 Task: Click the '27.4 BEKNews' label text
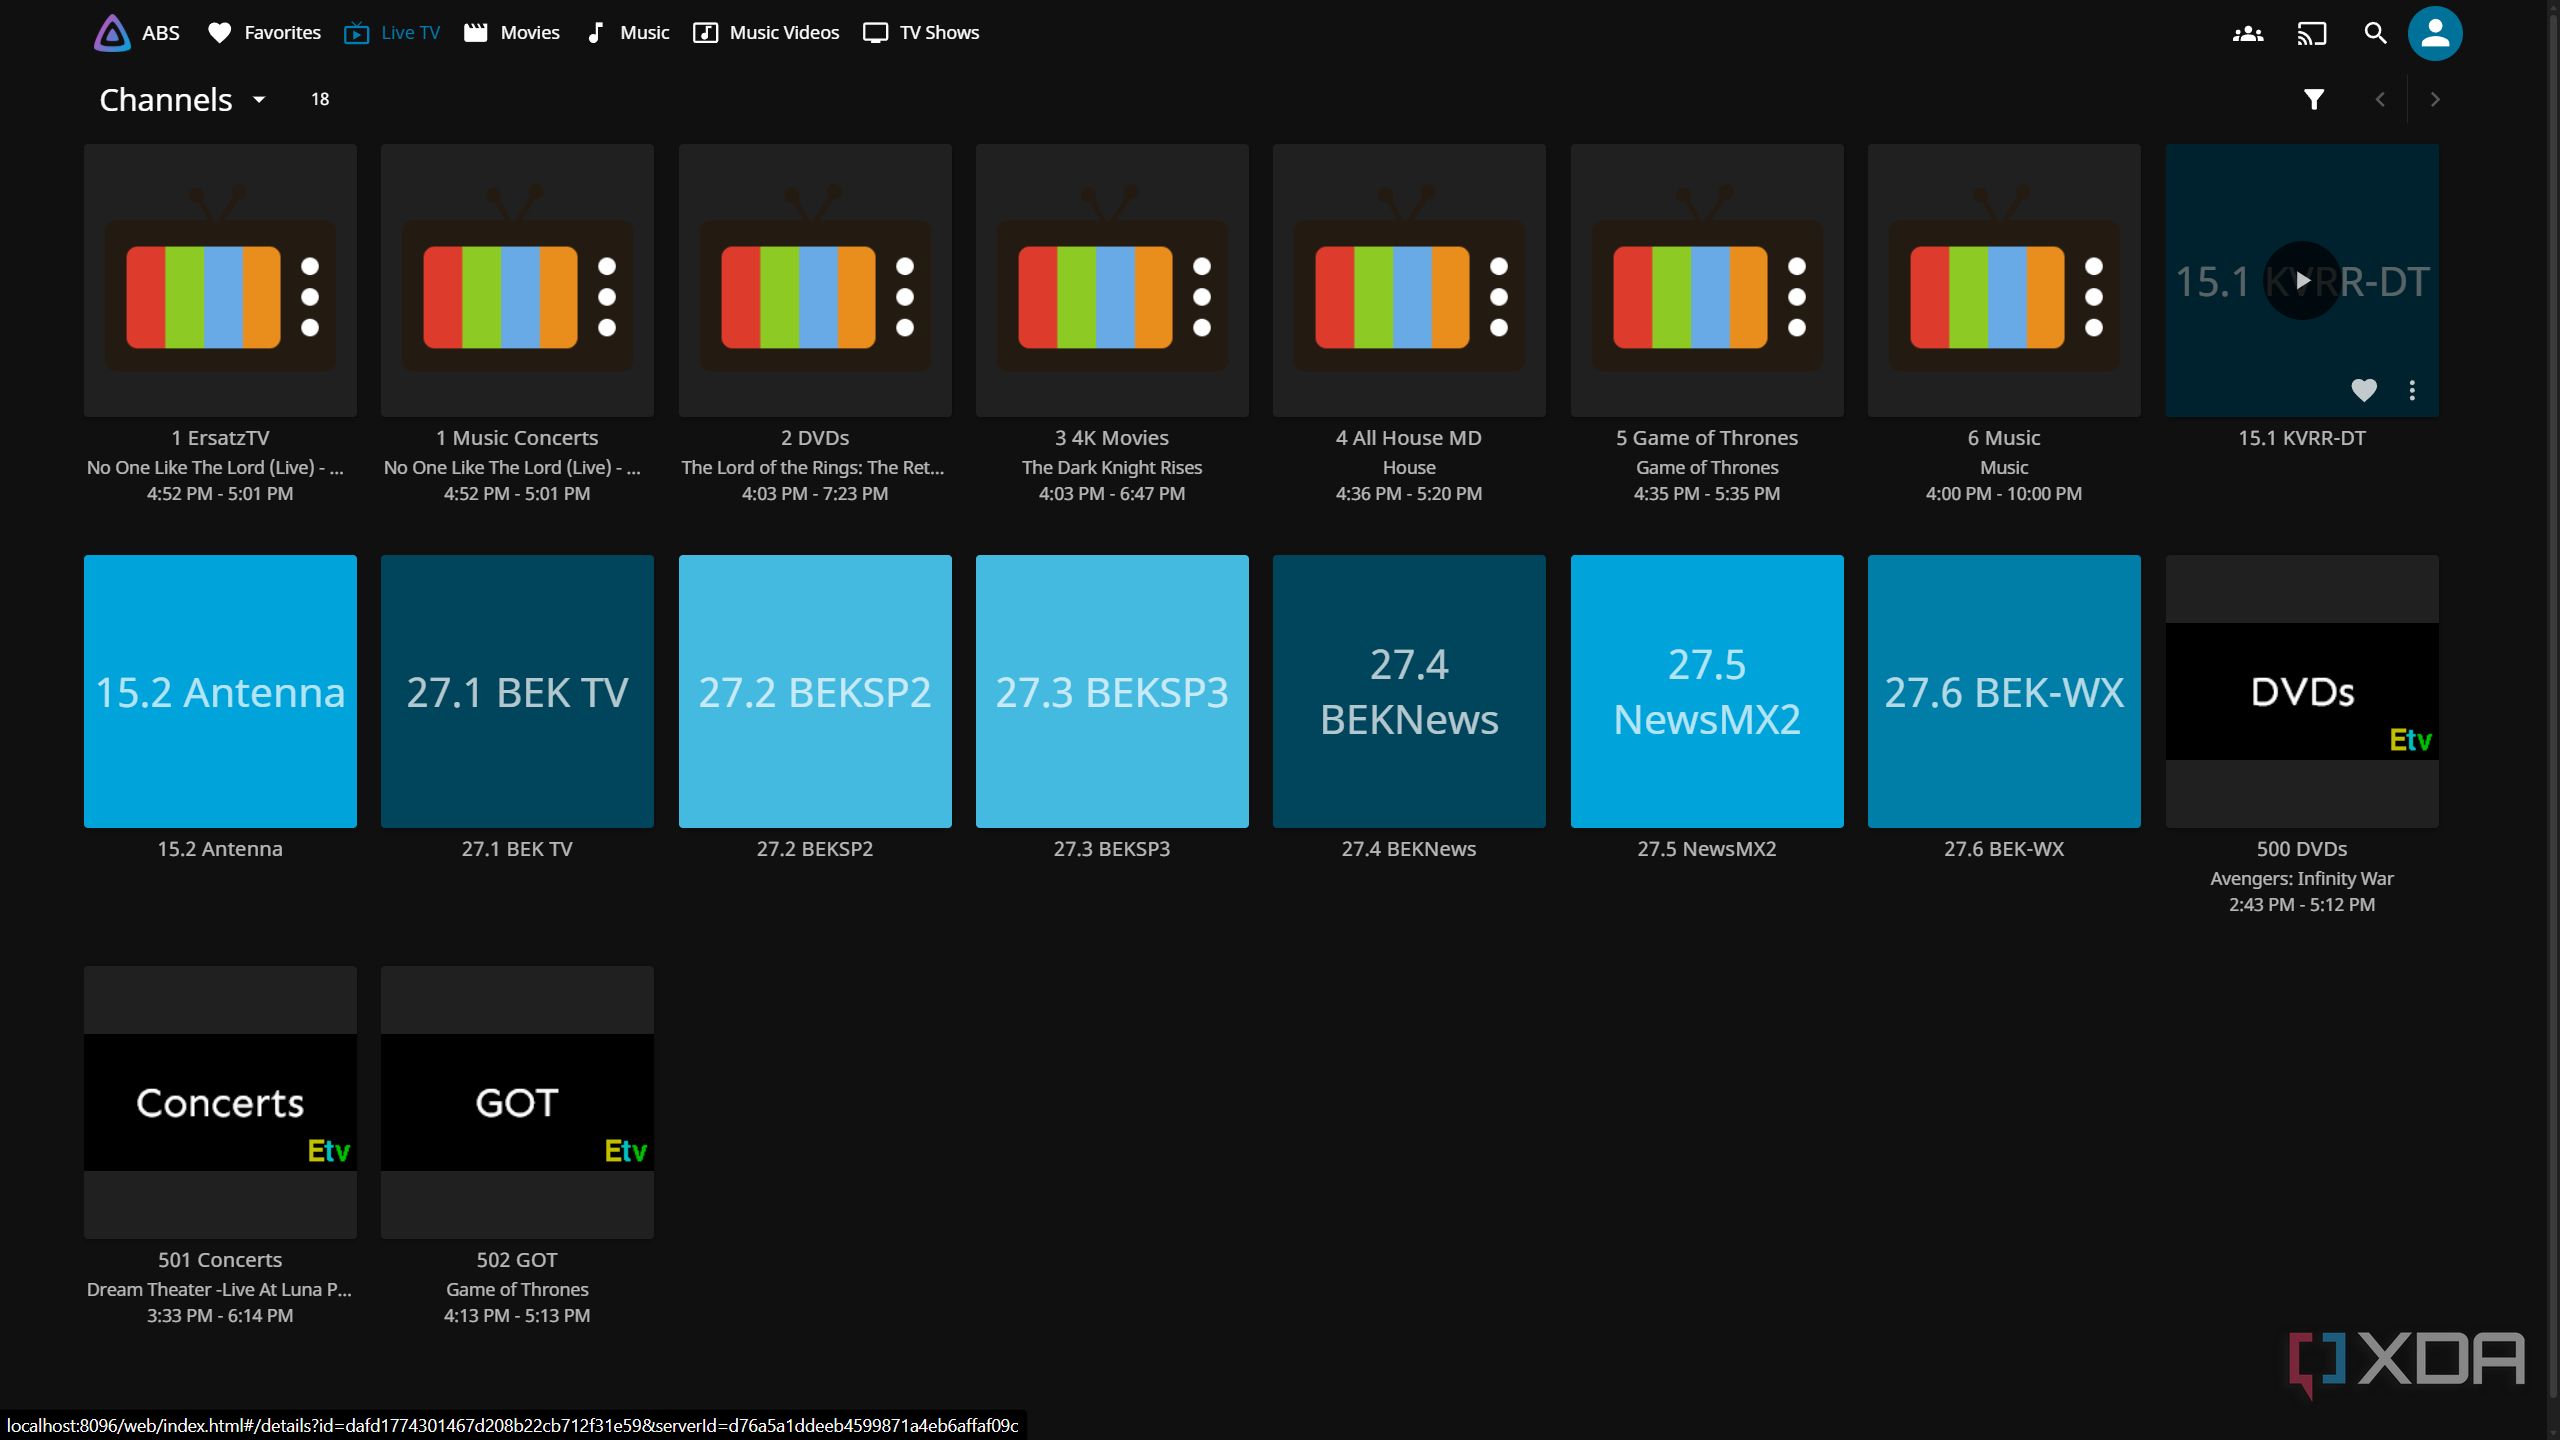click(x=1409, y=849)
